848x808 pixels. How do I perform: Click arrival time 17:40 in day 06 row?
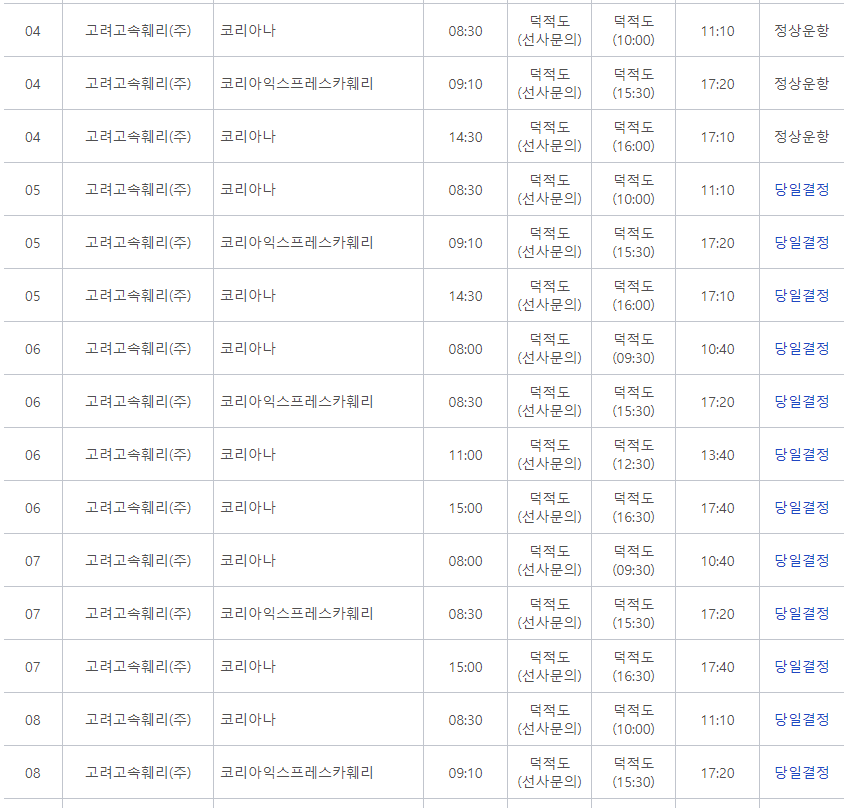point(717,508)
